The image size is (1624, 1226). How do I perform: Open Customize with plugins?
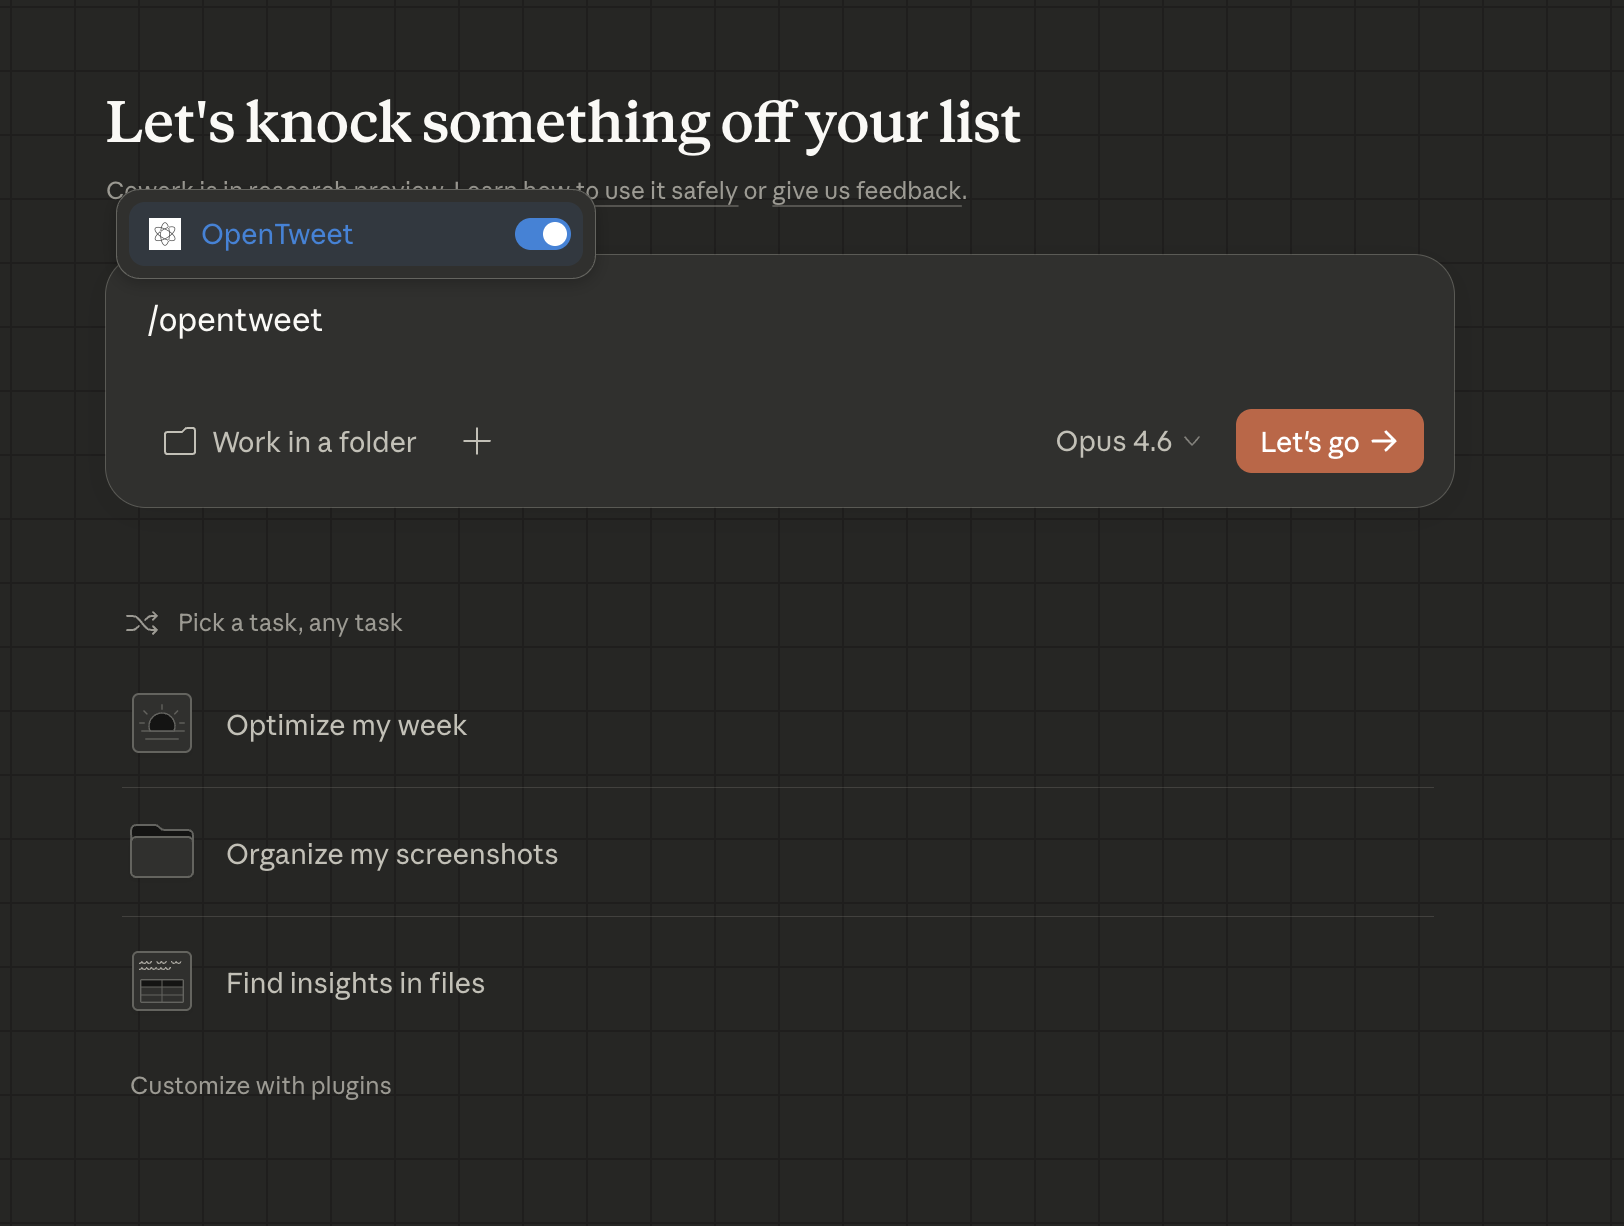[x=261, y=1086]
